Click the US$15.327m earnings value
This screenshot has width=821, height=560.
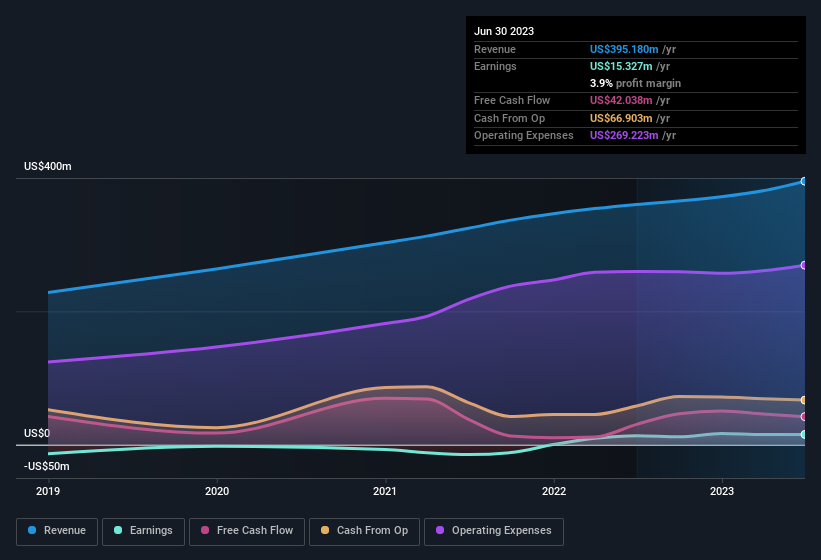pos(621,66)
